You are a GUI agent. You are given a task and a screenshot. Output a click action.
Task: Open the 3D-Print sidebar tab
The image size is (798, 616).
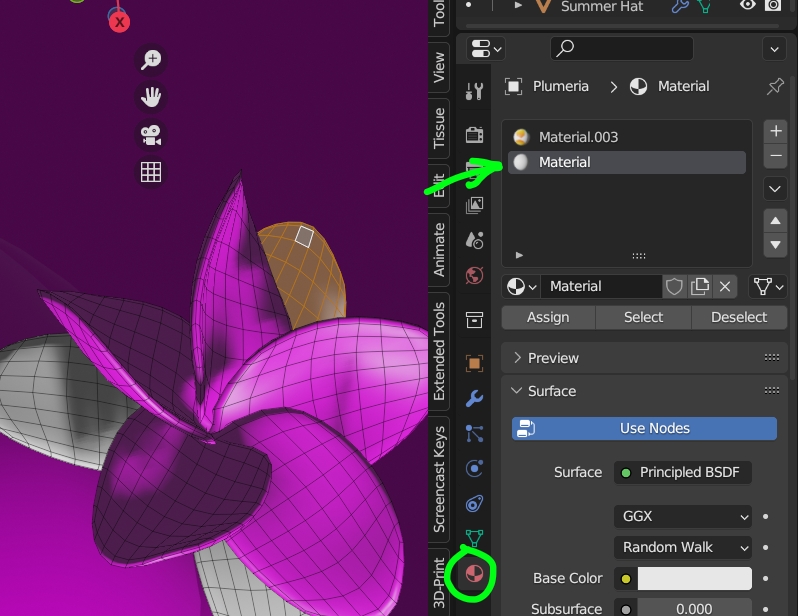click(x=439, y=583)
